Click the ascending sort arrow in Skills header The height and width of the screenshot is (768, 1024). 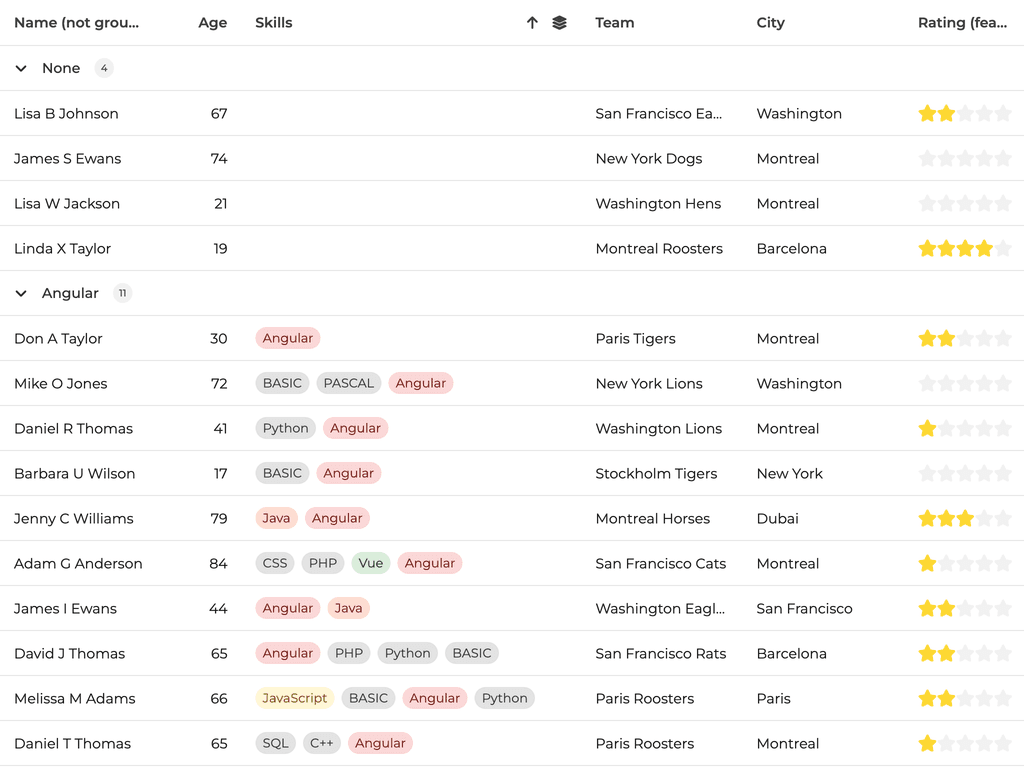[532, 23]
